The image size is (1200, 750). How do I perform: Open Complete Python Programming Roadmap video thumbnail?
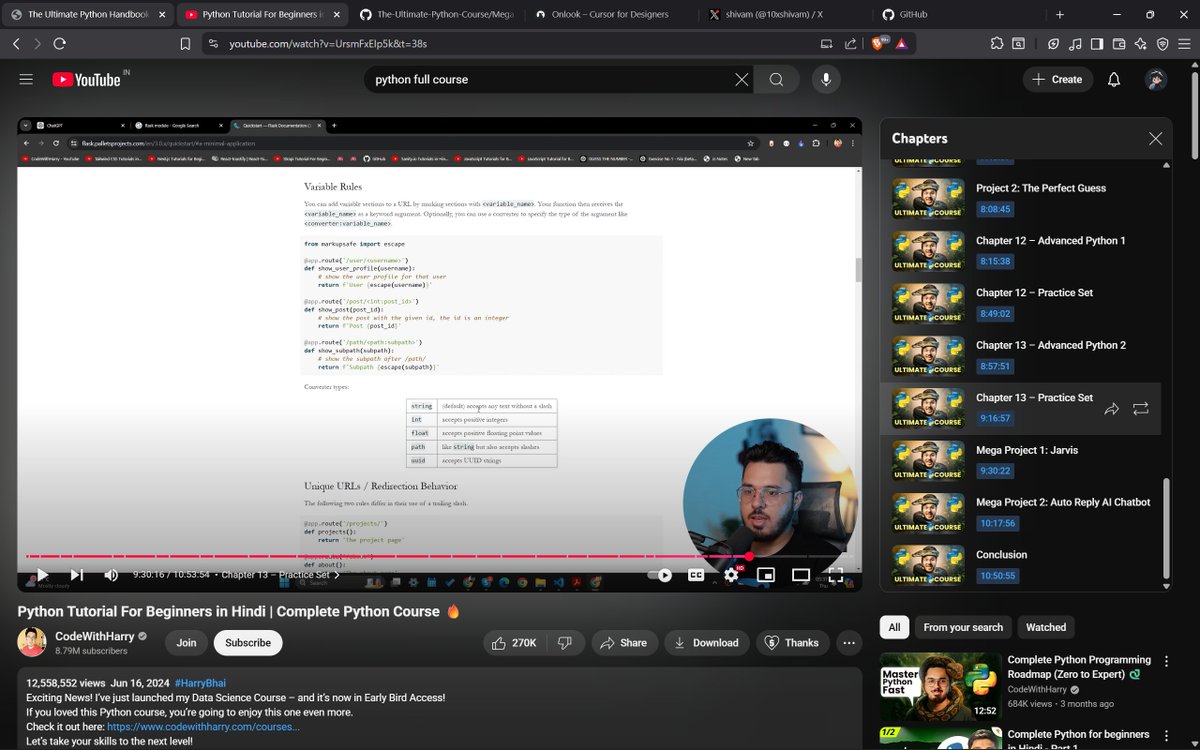click(x=940, y=687)
